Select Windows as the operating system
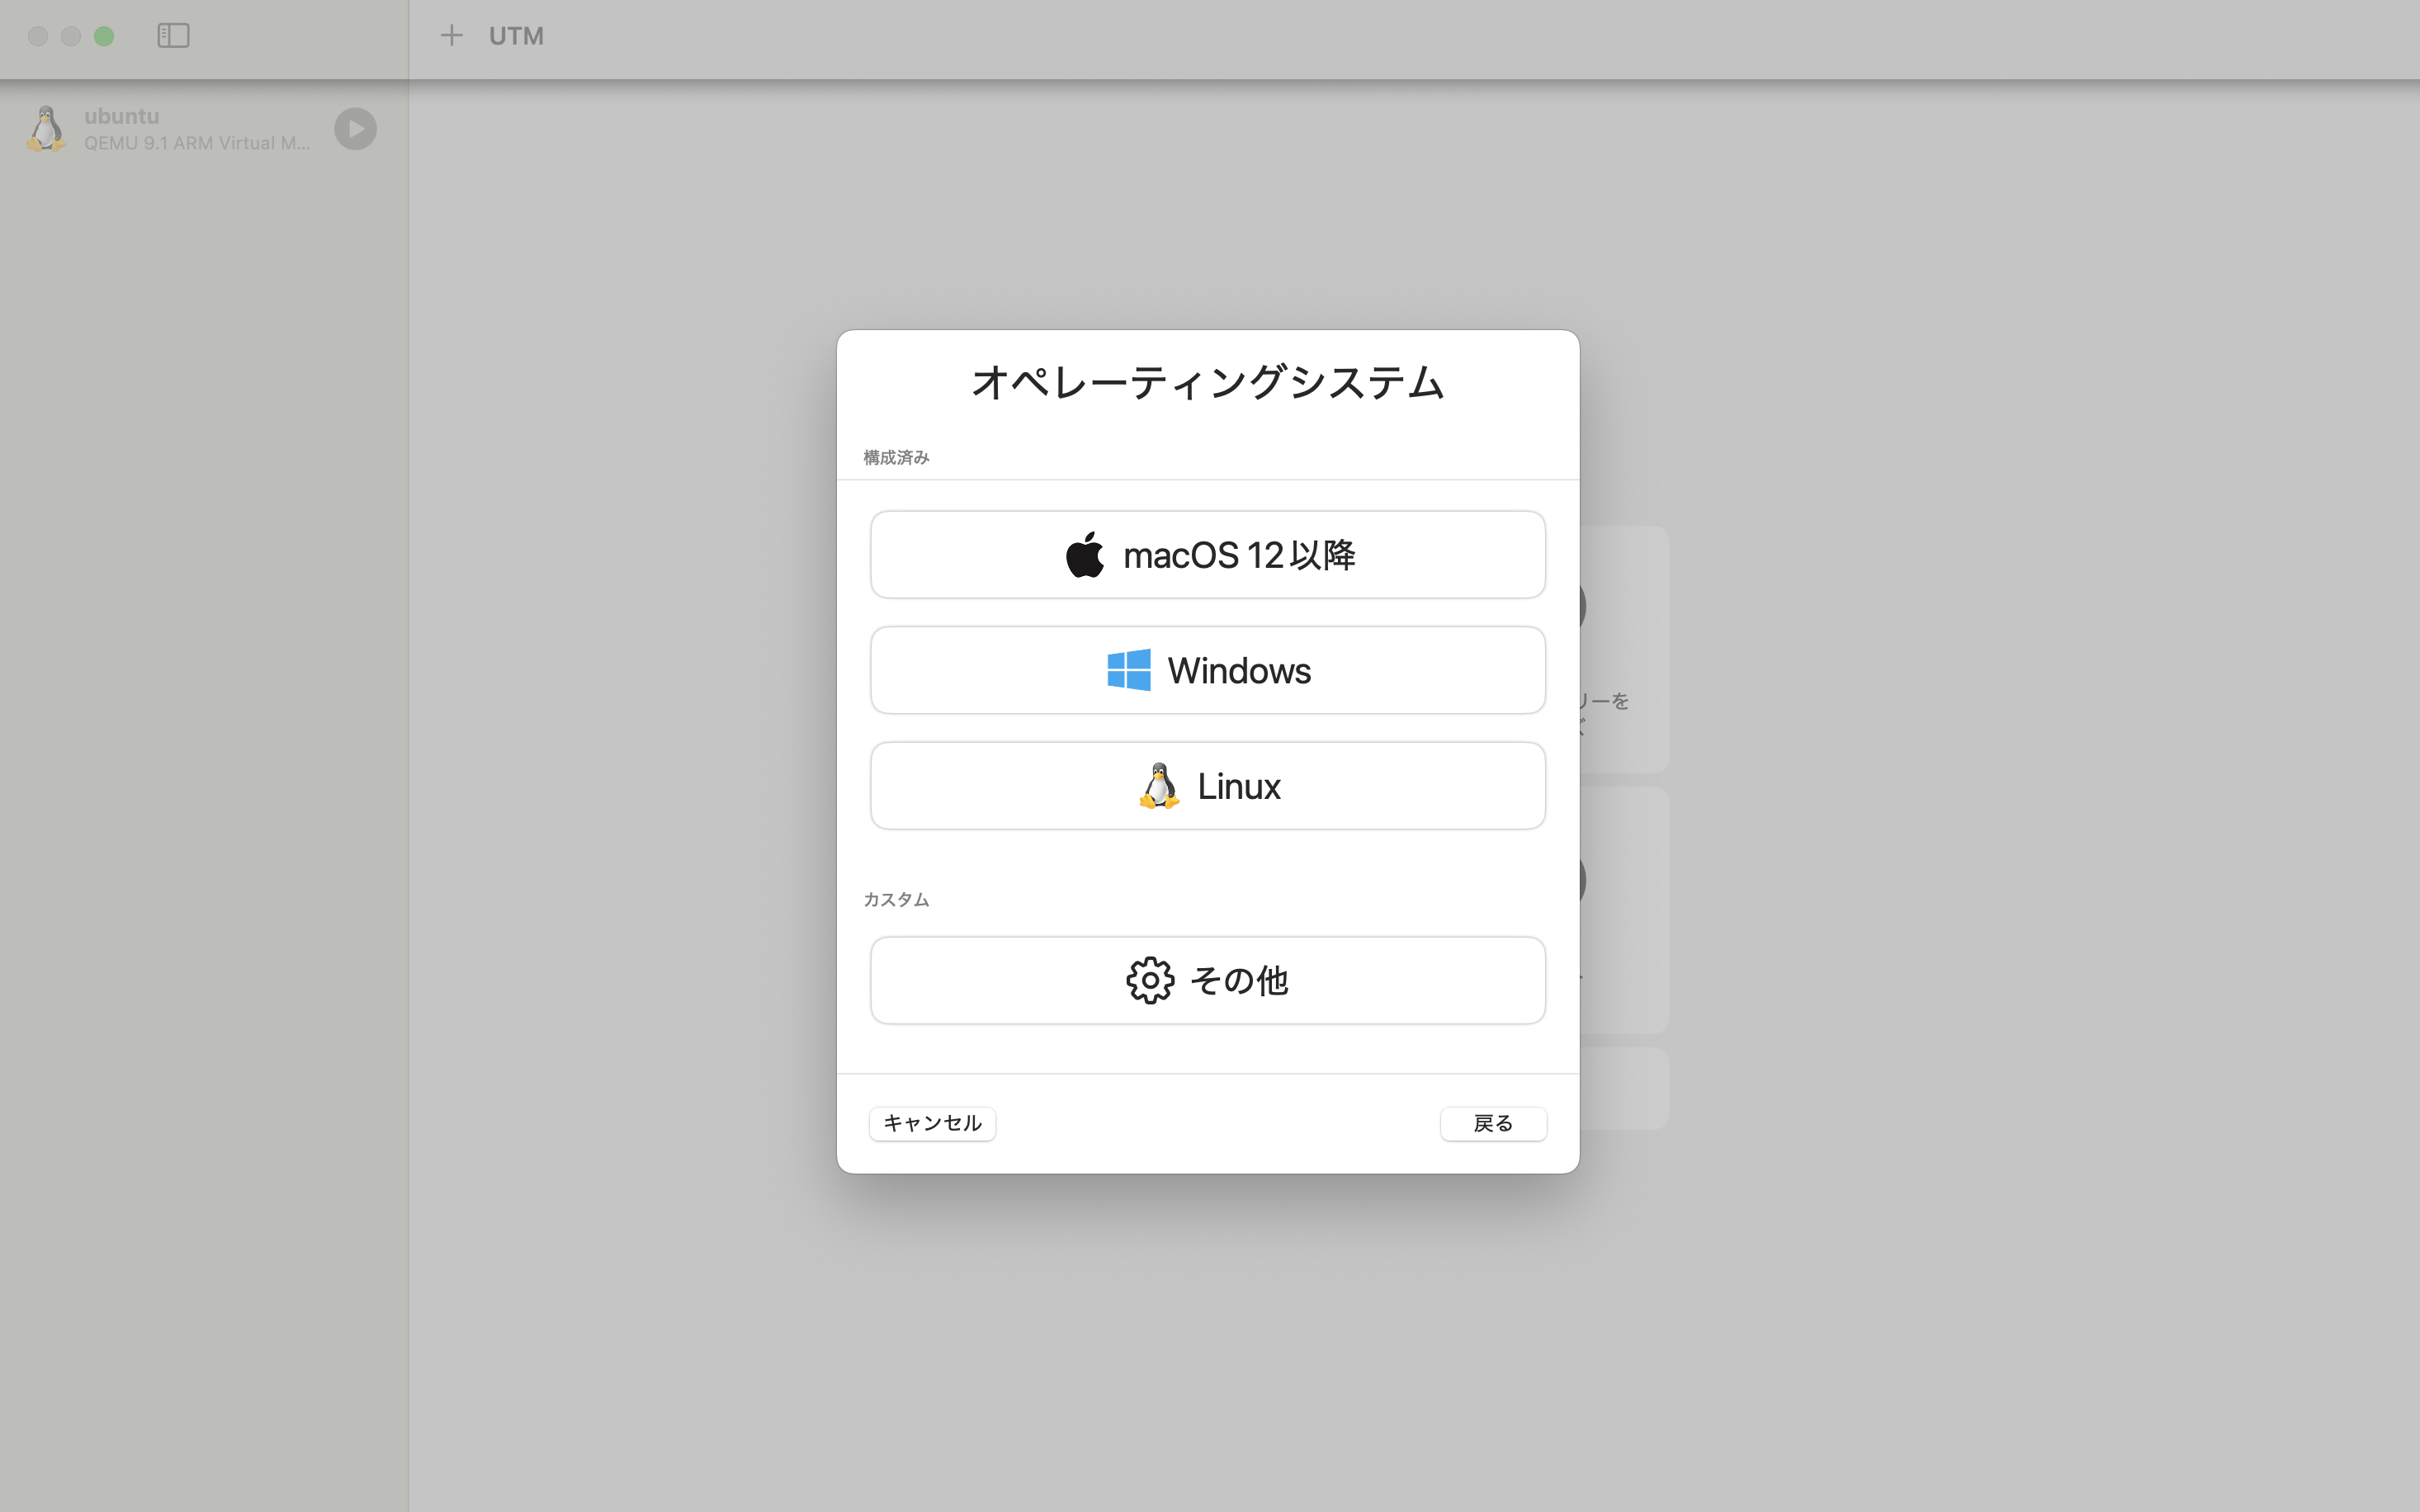This screenshot has height=1512, width=2420. point(1208,669)
